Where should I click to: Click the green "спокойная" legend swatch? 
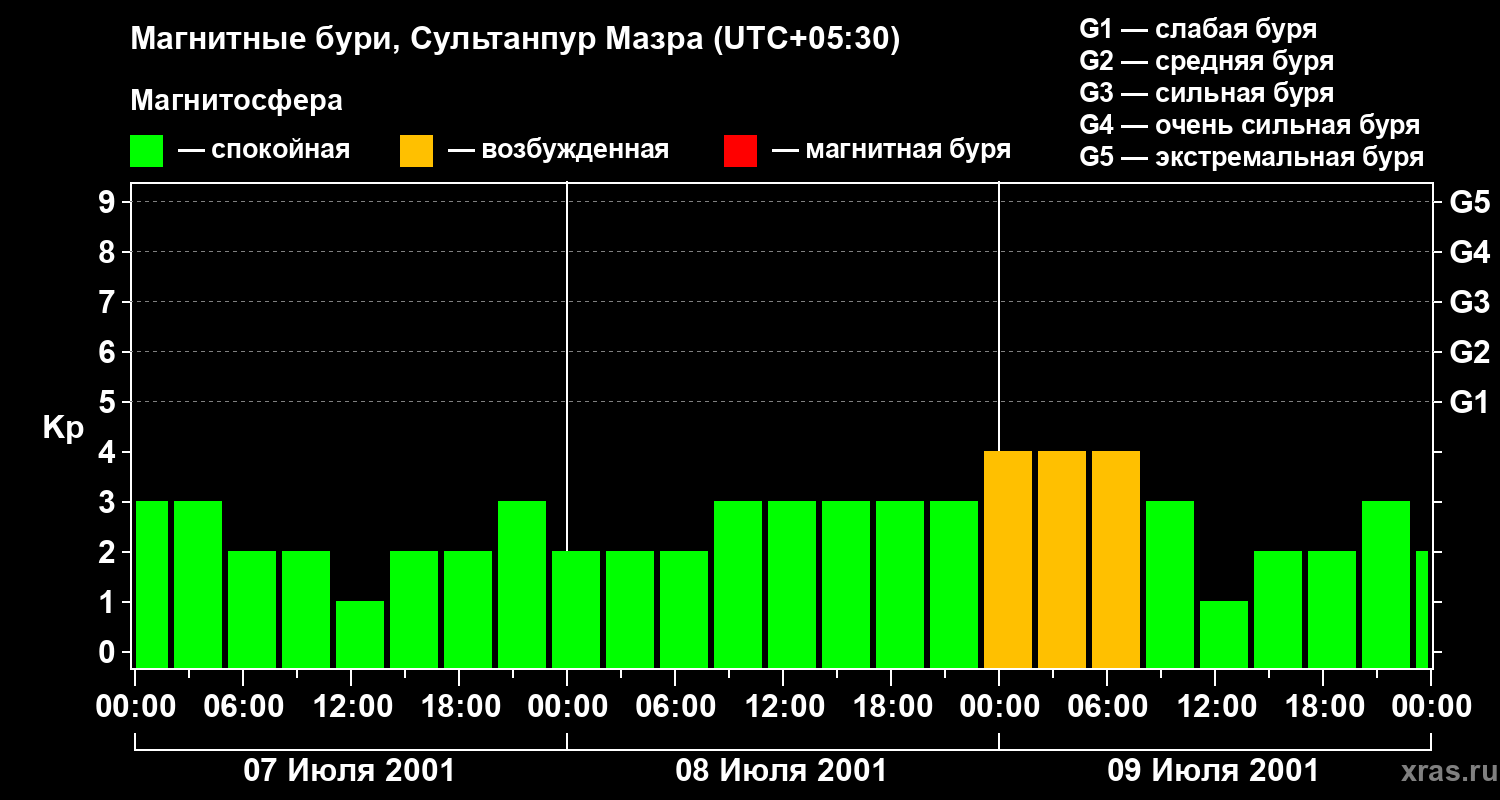(147, 151)
